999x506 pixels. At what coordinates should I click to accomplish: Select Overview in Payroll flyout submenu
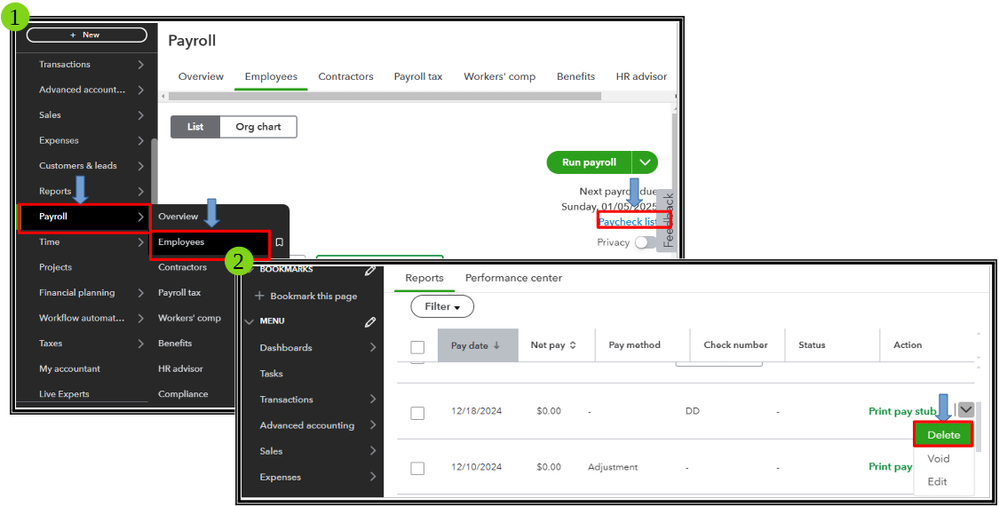178,217
